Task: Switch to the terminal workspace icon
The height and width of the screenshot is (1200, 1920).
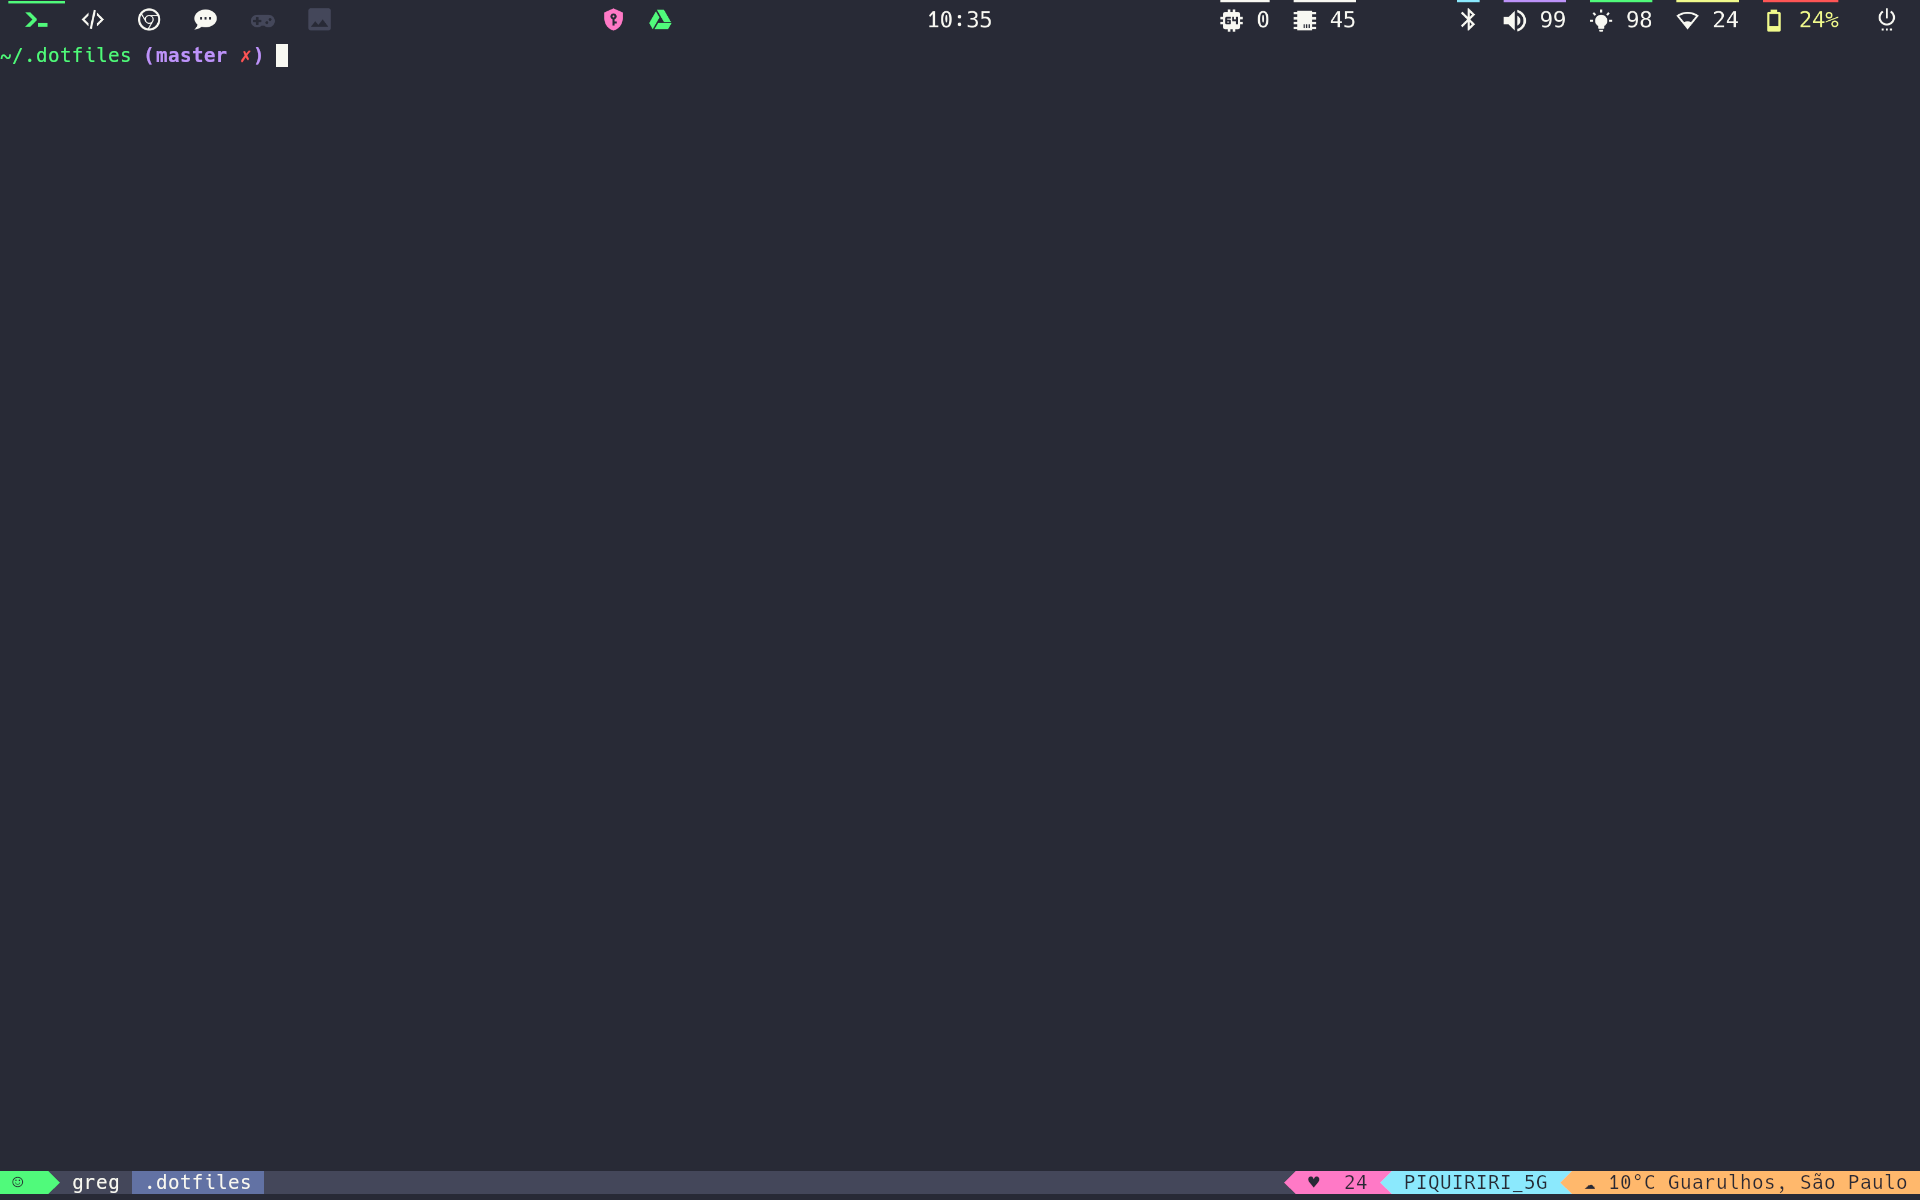Action: point(36,20)
